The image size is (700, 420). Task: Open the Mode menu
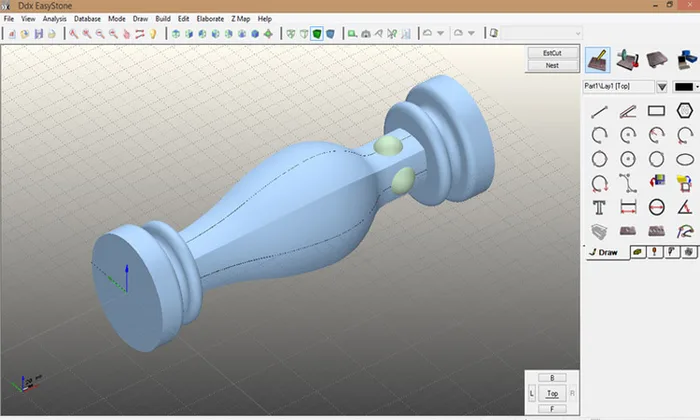click(x=117, y=19)
